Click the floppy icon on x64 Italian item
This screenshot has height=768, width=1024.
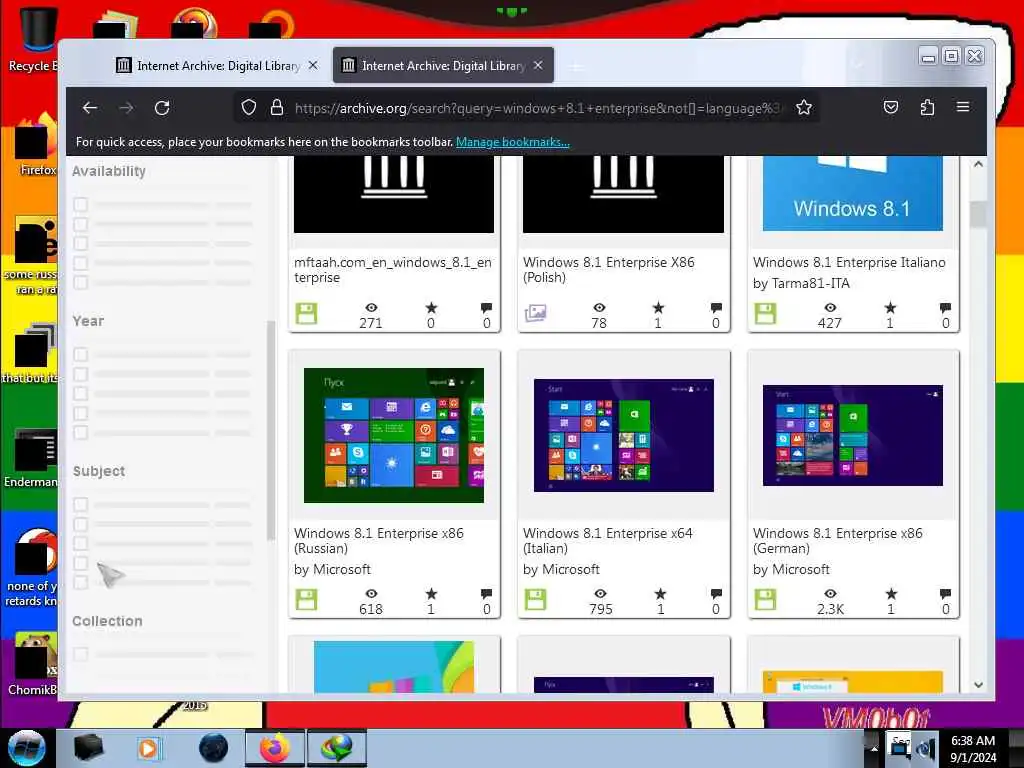click(536, 600)
